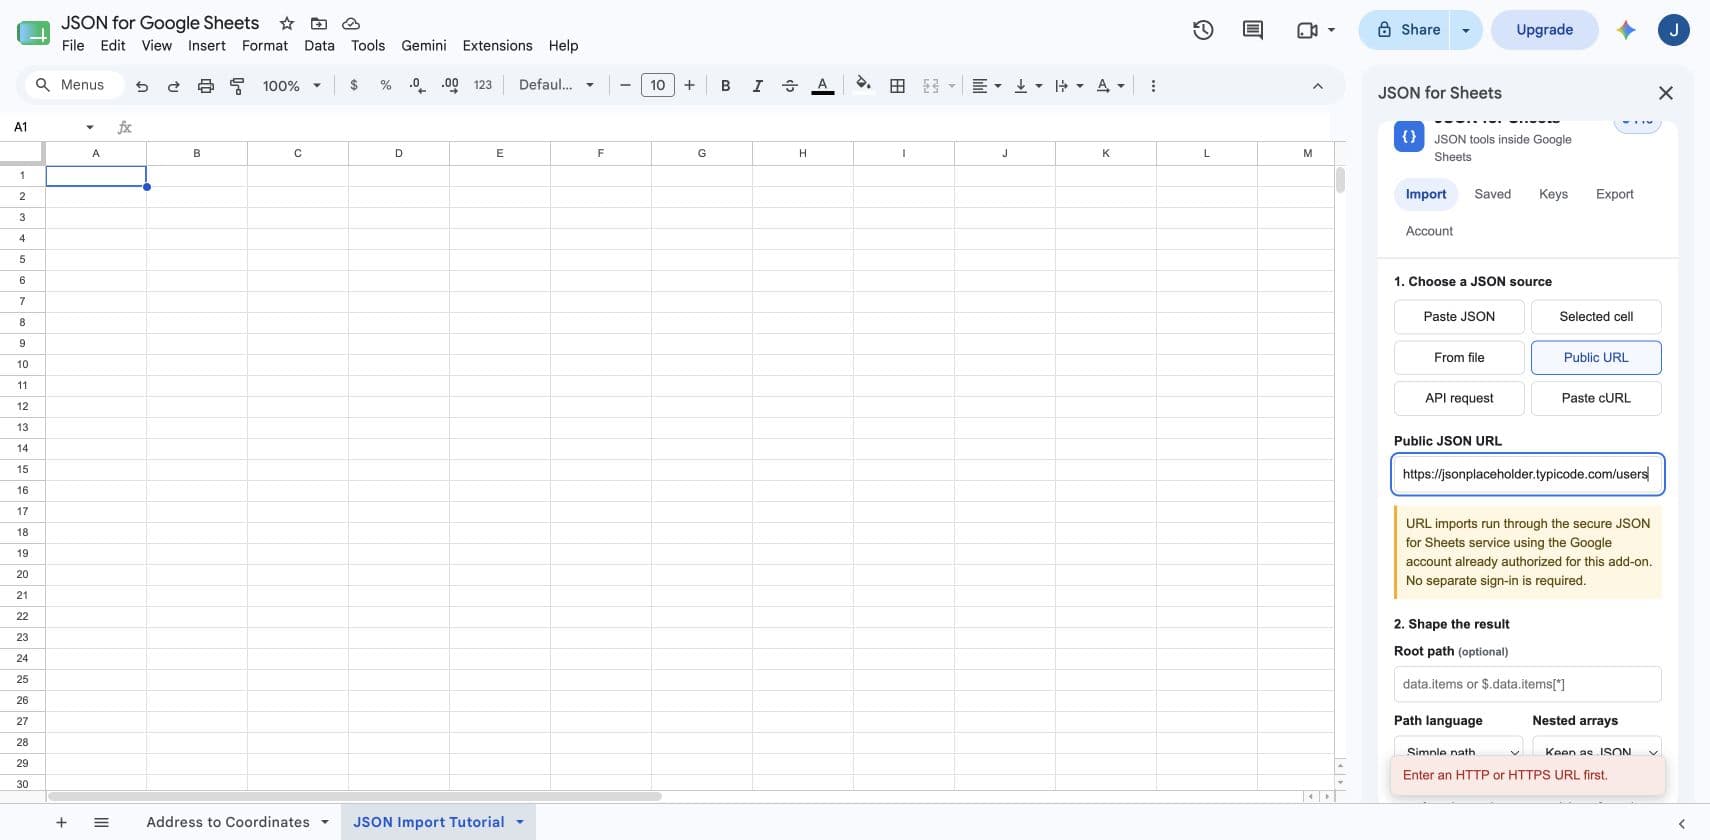Show all sheets list icon
The width and height of the screenshot is (1710, 840).
tap(101, 822)
